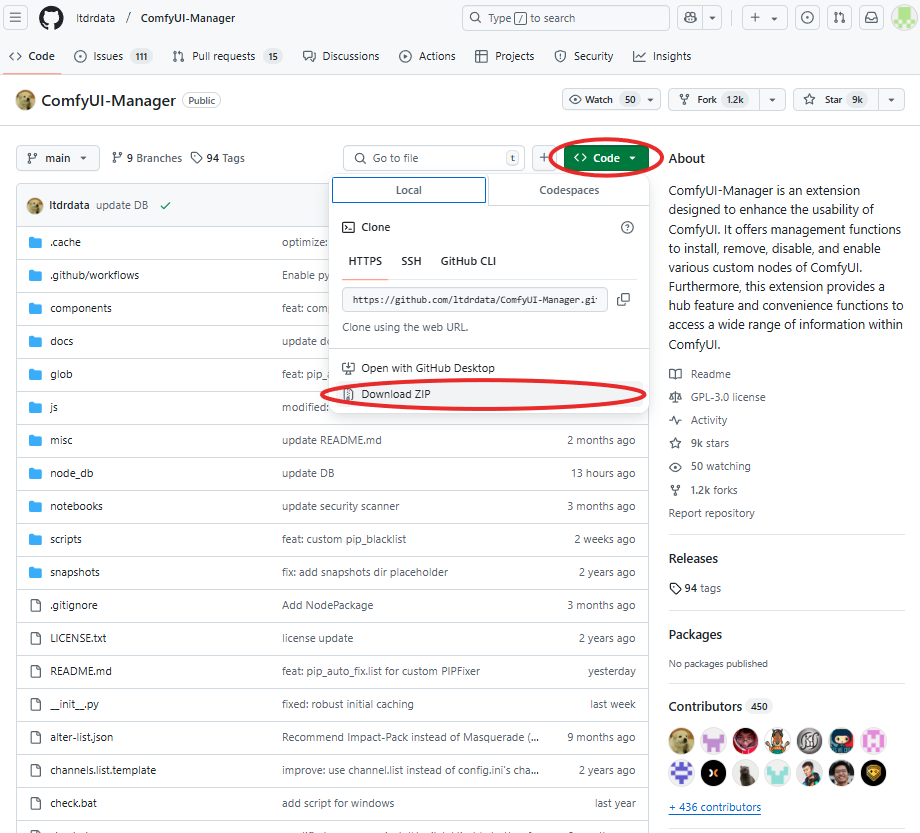This screenshot has height=833, width=920.
Task: Click the clone URL text field
Action: click(x=475, y=300)
